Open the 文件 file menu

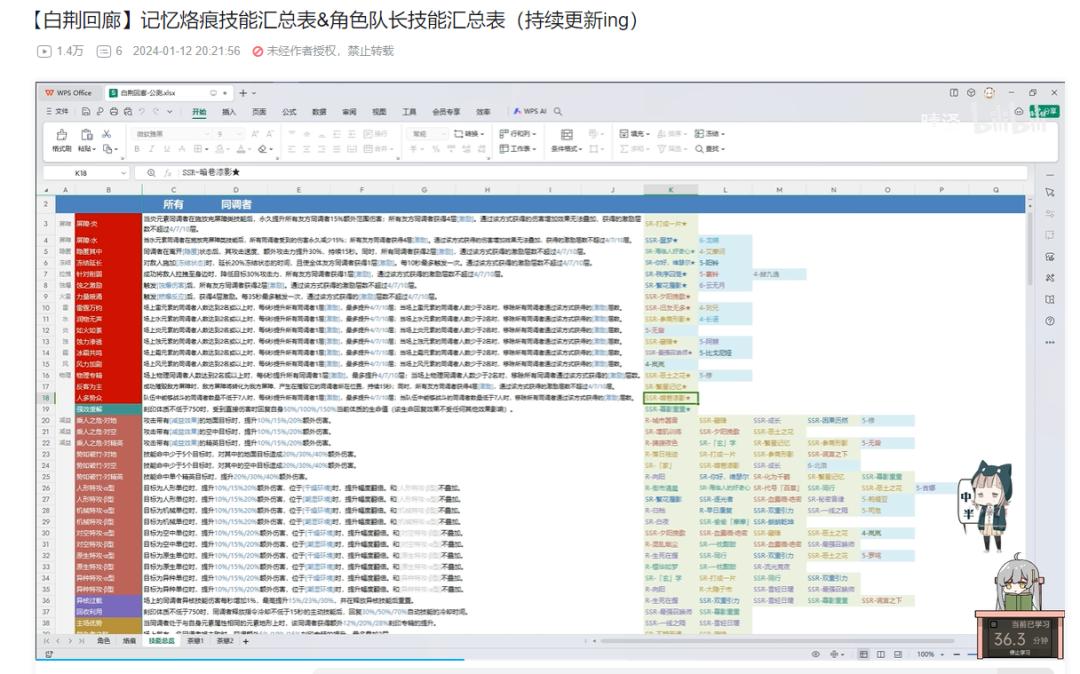coord(62,112)
